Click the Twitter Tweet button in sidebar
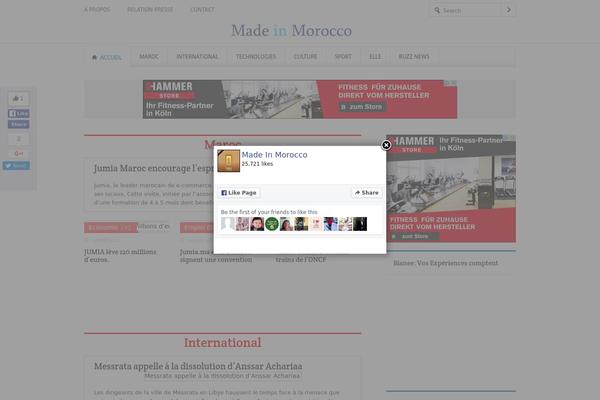600x400 pixels. (x=16, y=166)
